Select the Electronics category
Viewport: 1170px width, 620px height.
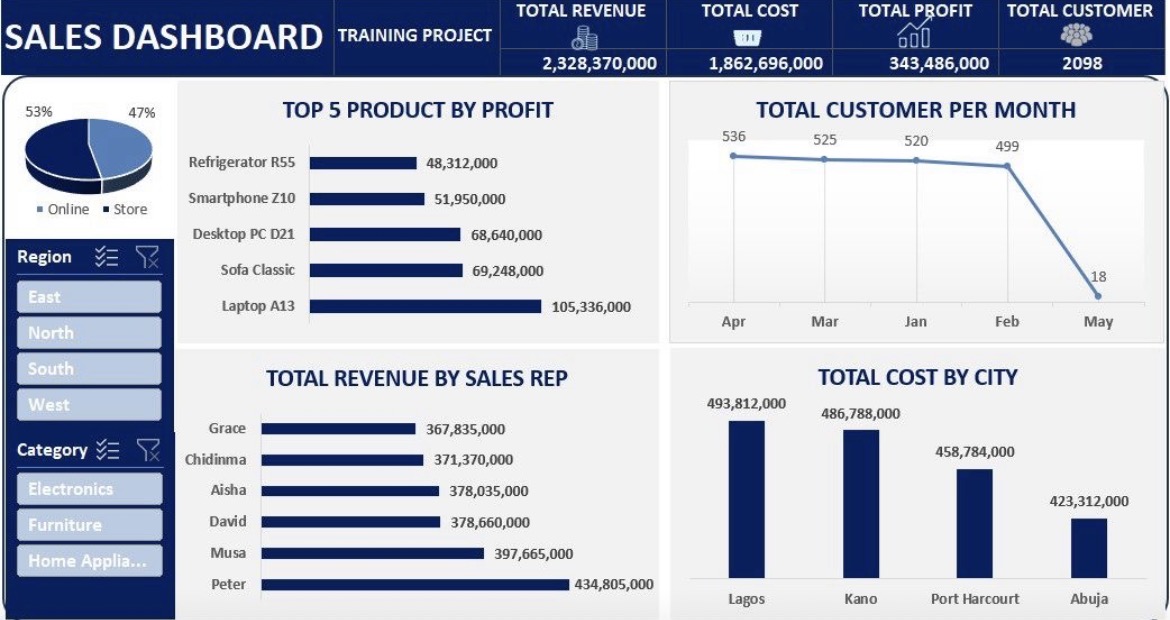pos(90,489)
